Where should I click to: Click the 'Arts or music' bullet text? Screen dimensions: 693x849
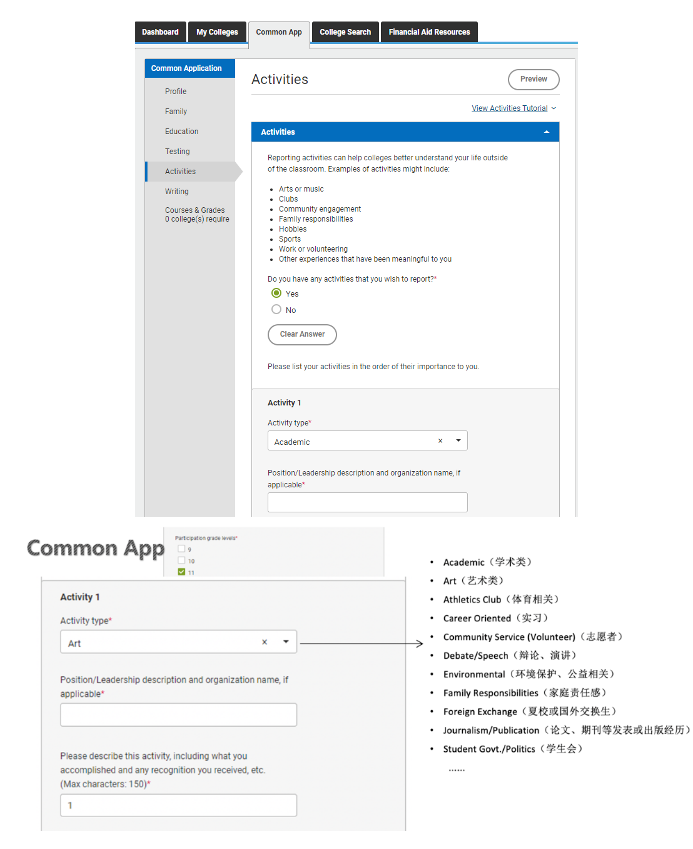click(301, 189)
